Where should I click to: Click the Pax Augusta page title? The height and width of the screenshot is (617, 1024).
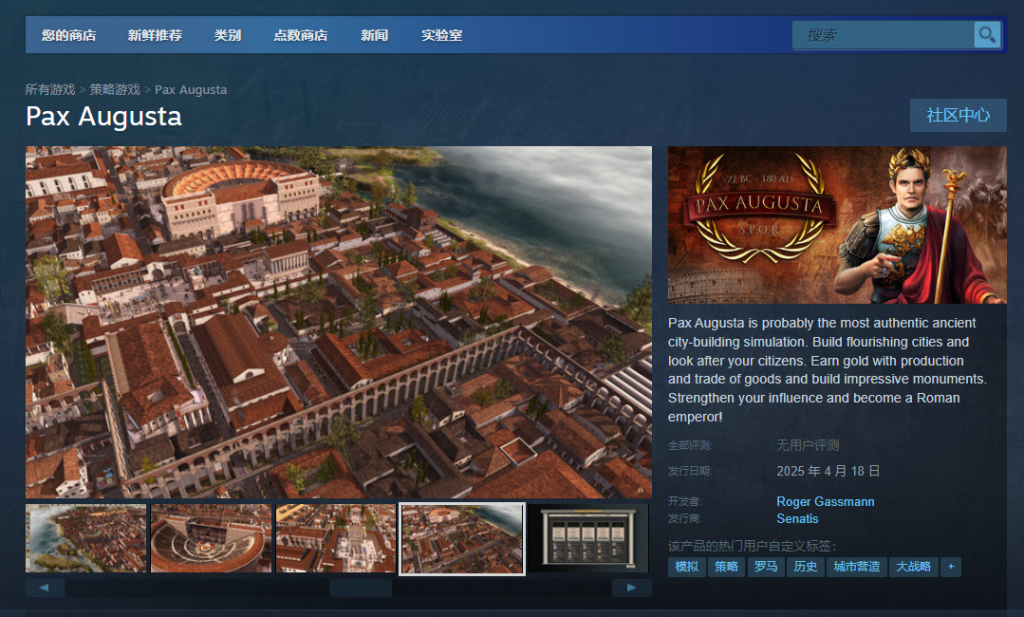(104, 117)
